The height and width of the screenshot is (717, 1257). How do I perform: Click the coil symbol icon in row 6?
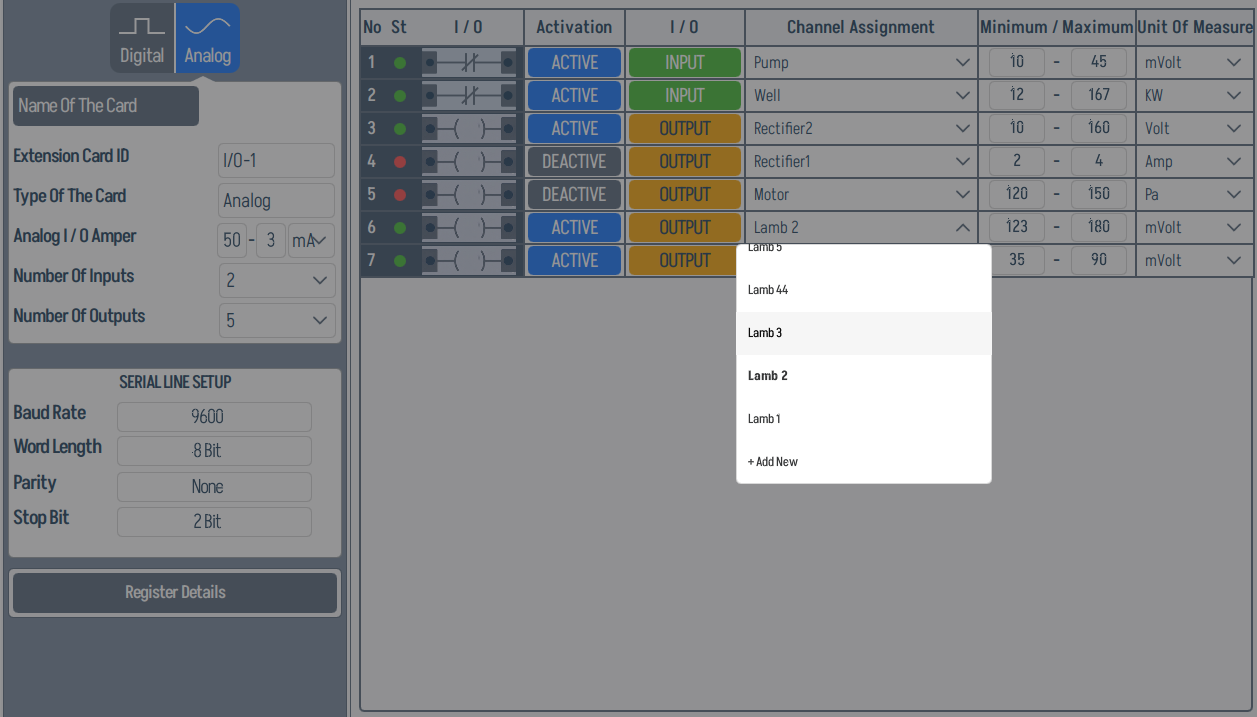(x=469, y=227)
